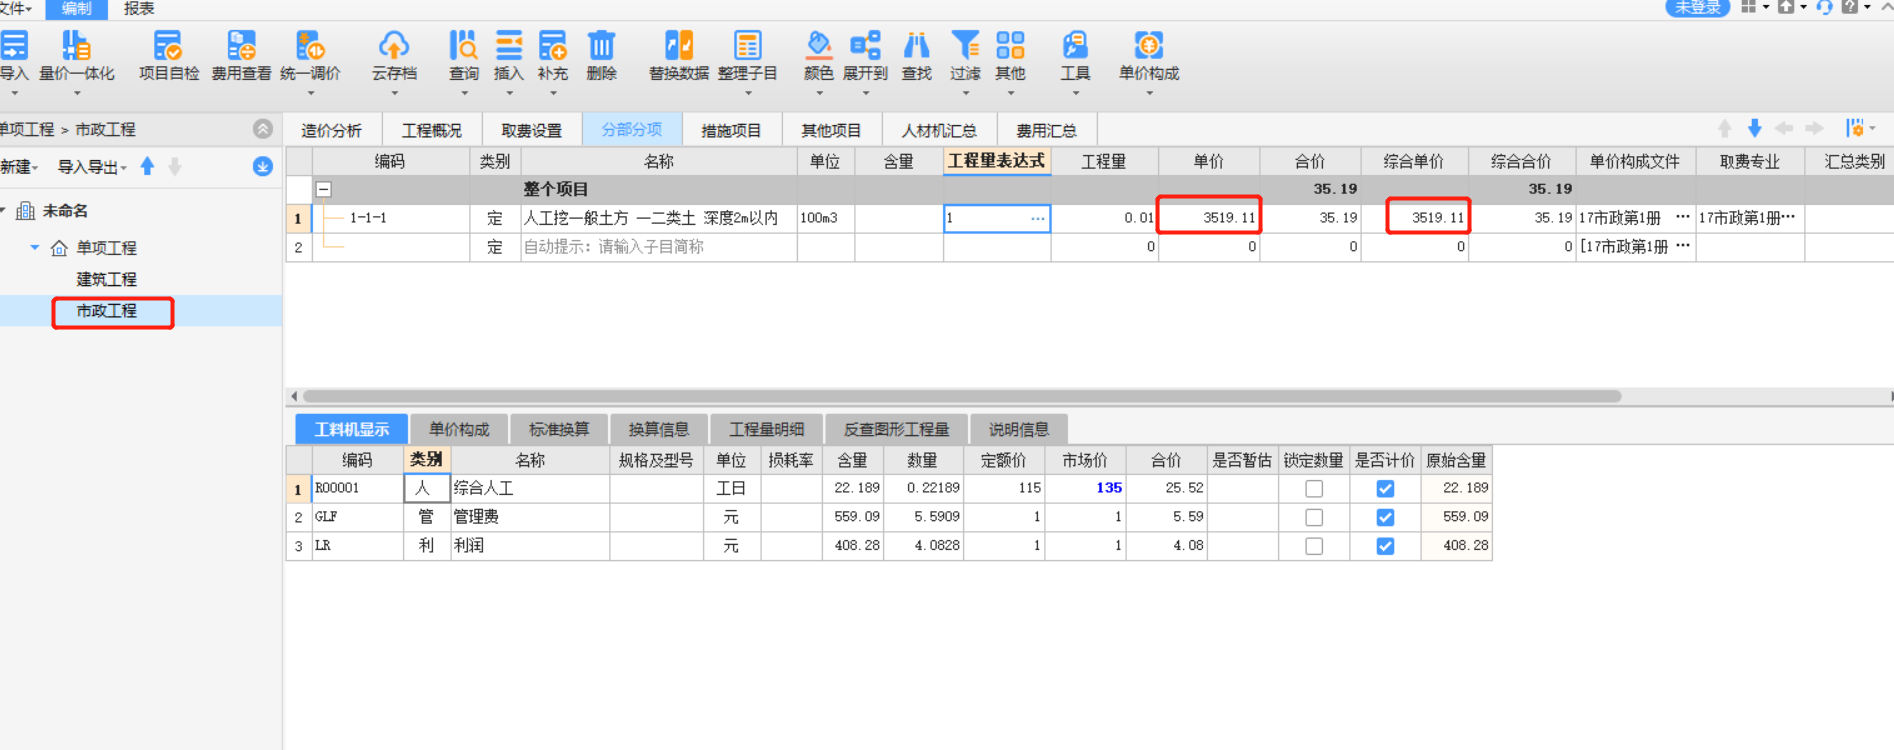This screenshot has width=1894, height=750.
Task: Open 单价构成 bottom panel tab
Action: pyautogui.click(x=459, y=429)
